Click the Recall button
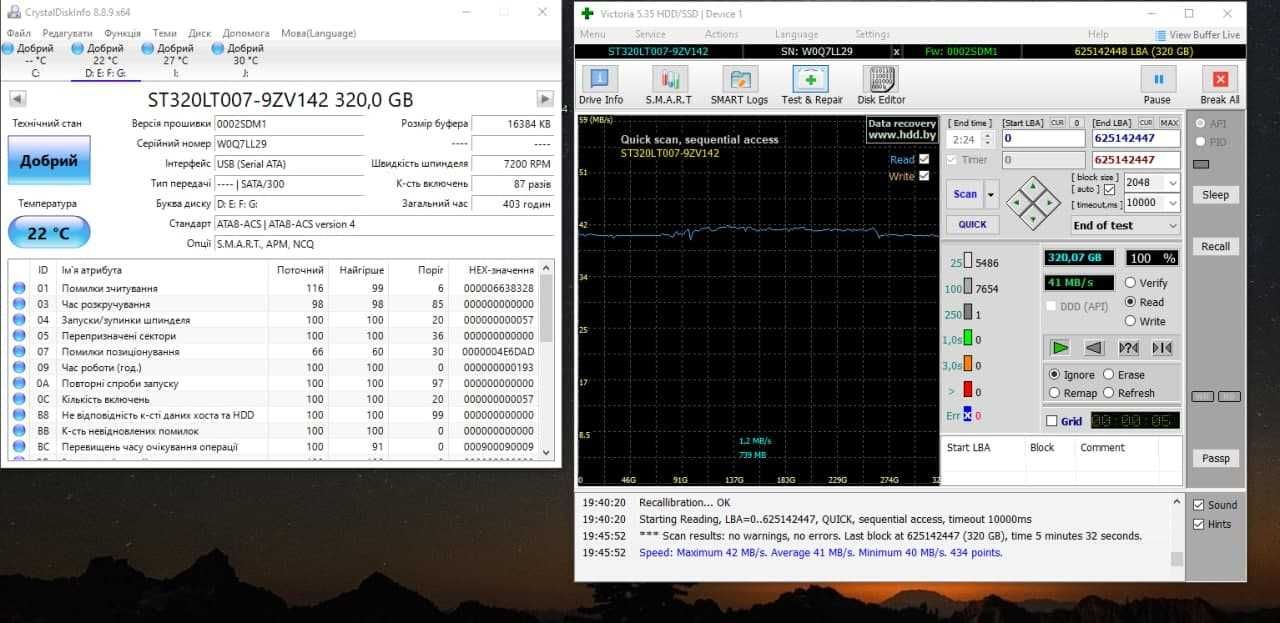The image size is (1280, 623). pos(1215,247)
